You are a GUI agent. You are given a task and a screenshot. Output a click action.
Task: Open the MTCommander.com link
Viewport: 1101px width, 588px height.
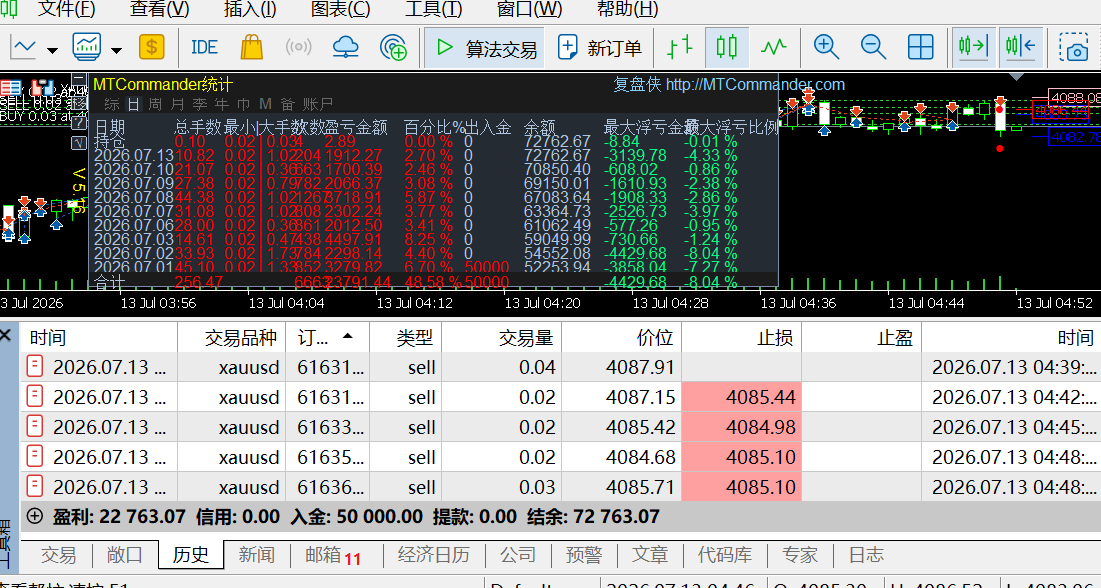pos(755,84)
